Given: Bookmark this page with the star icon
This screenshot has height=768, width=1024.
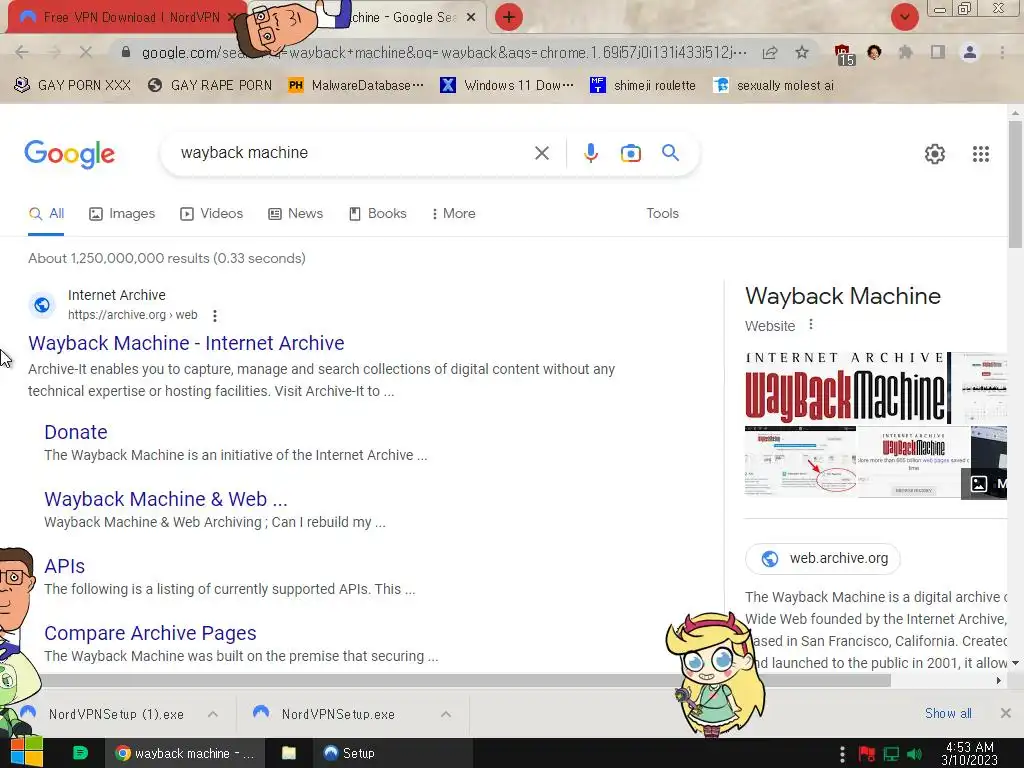Looking at the screenshot, I should click(x=802, y=52).
